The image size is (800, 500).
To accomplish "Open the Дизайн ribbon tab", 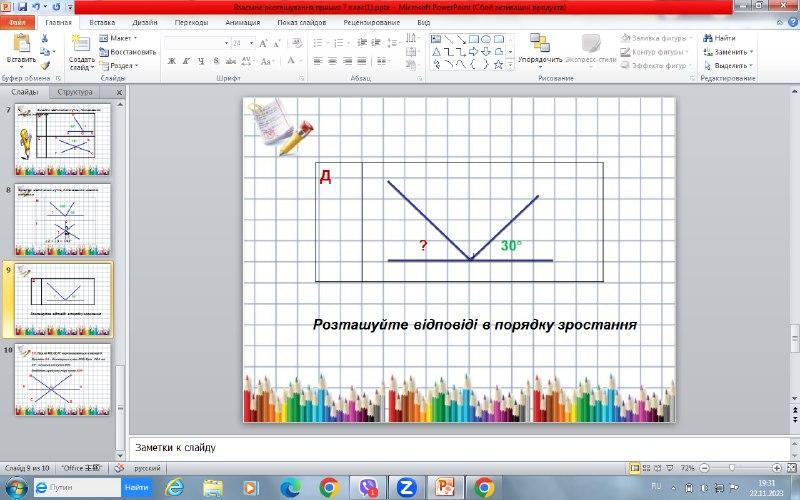I will [x=145, y=22].
